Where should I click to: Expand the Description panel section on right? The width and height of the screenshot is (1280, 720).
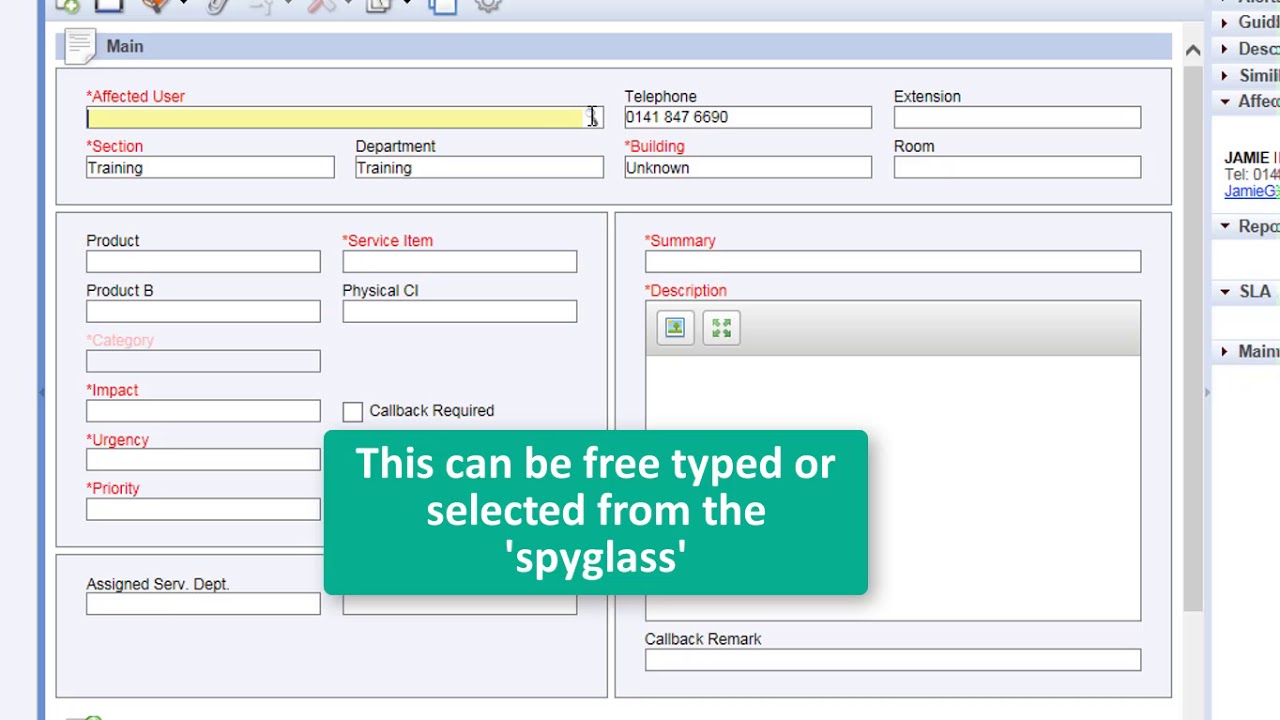(1225, 49)
